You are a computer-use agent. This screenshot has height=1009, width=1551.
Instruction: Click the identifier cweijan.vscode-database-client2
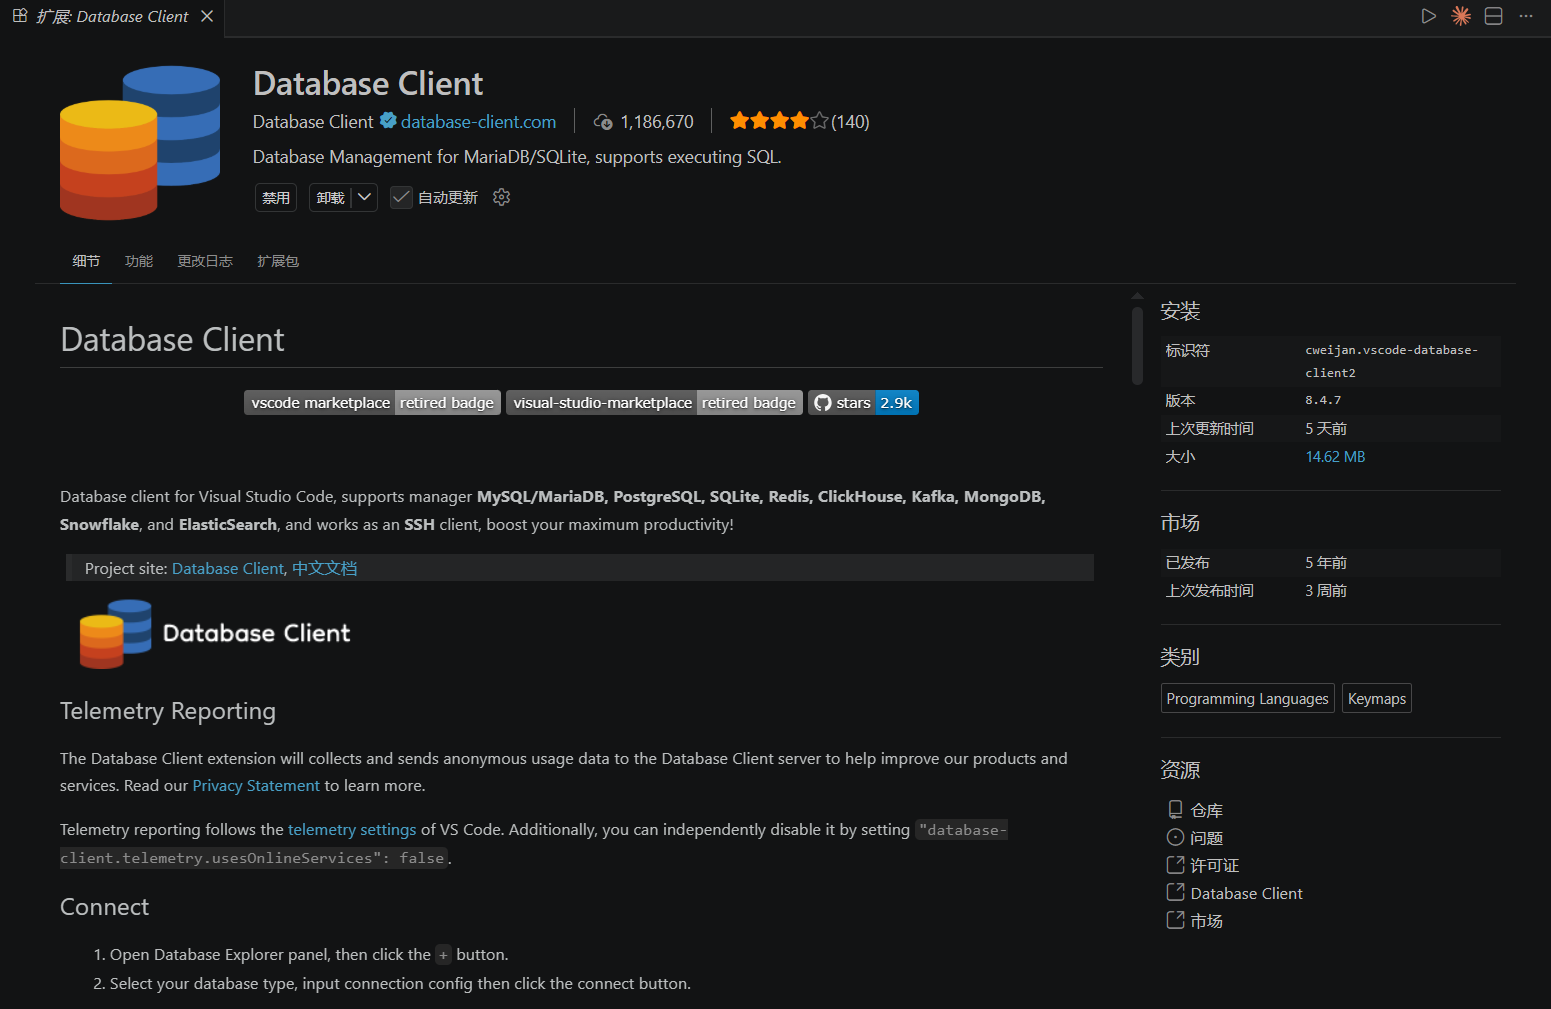pos(1391,361)
